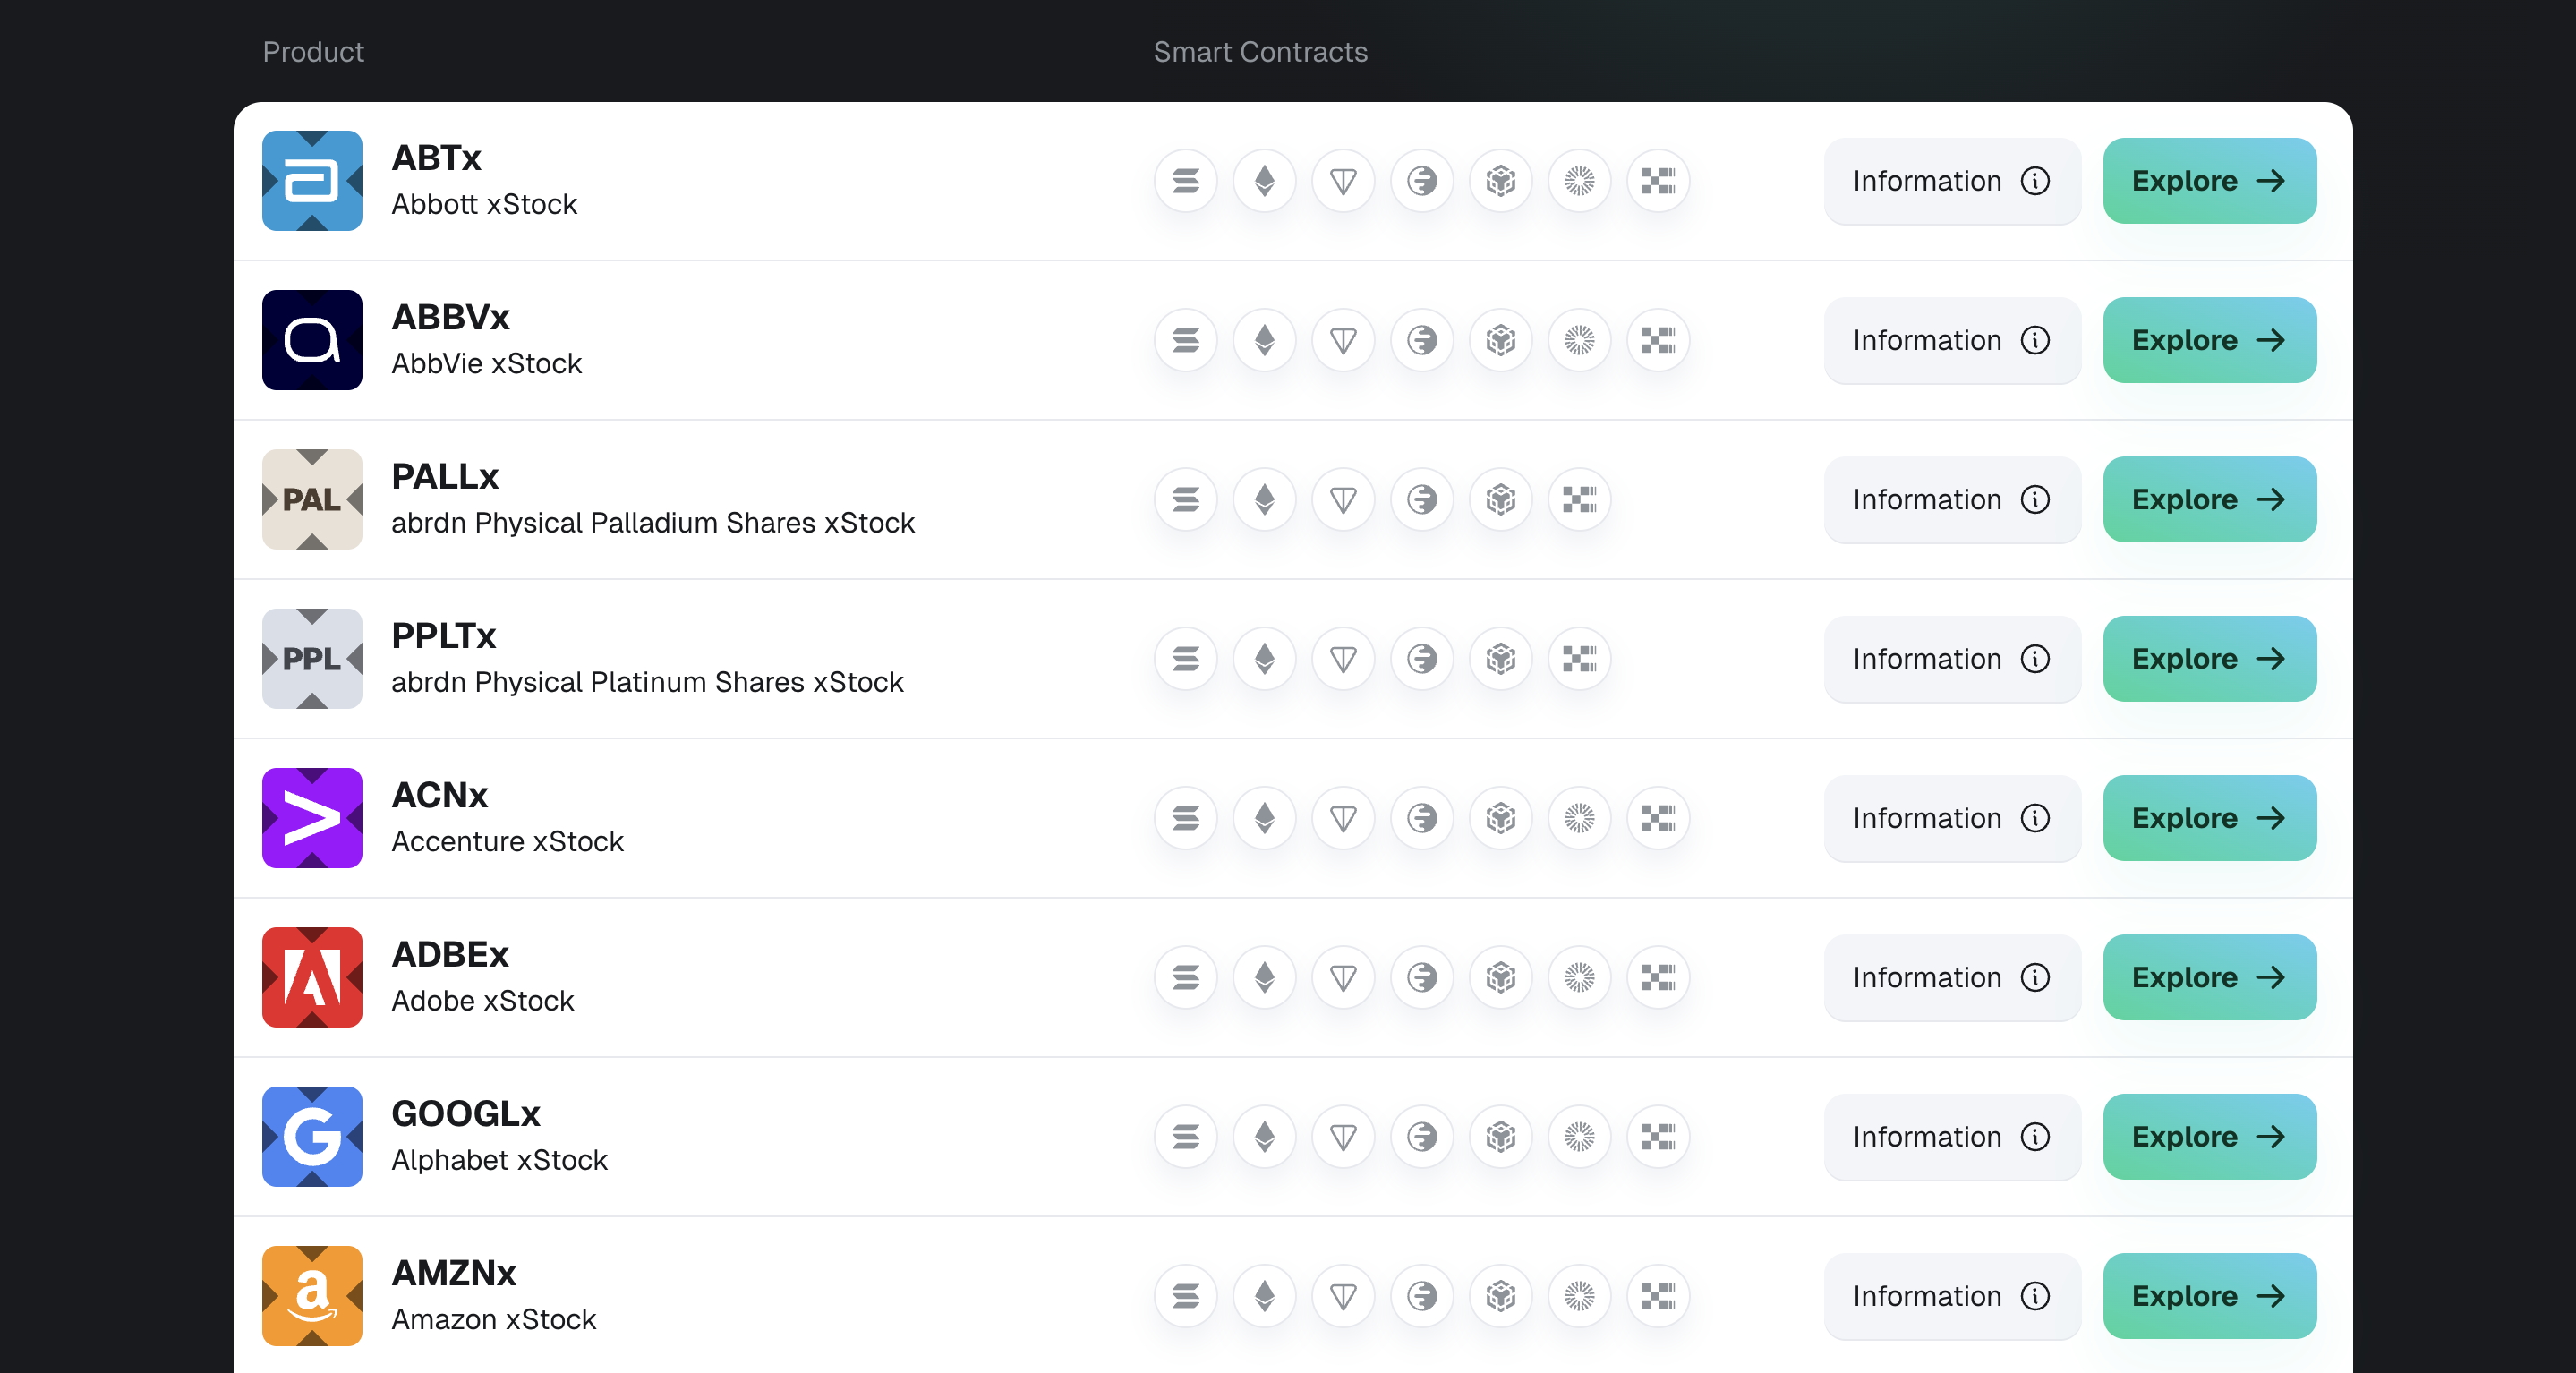2576x1373 pixels.
Task: Open the Ethereum contract for ABTx
Action: pyautogui.click(x=1265, y=181)
